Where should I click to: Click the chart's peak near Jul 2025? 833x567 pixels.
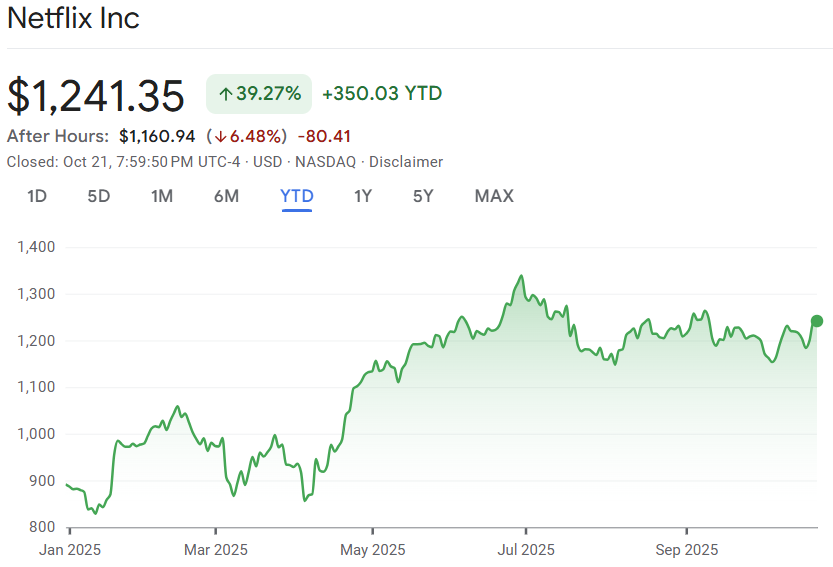click(x=521, y=276)
